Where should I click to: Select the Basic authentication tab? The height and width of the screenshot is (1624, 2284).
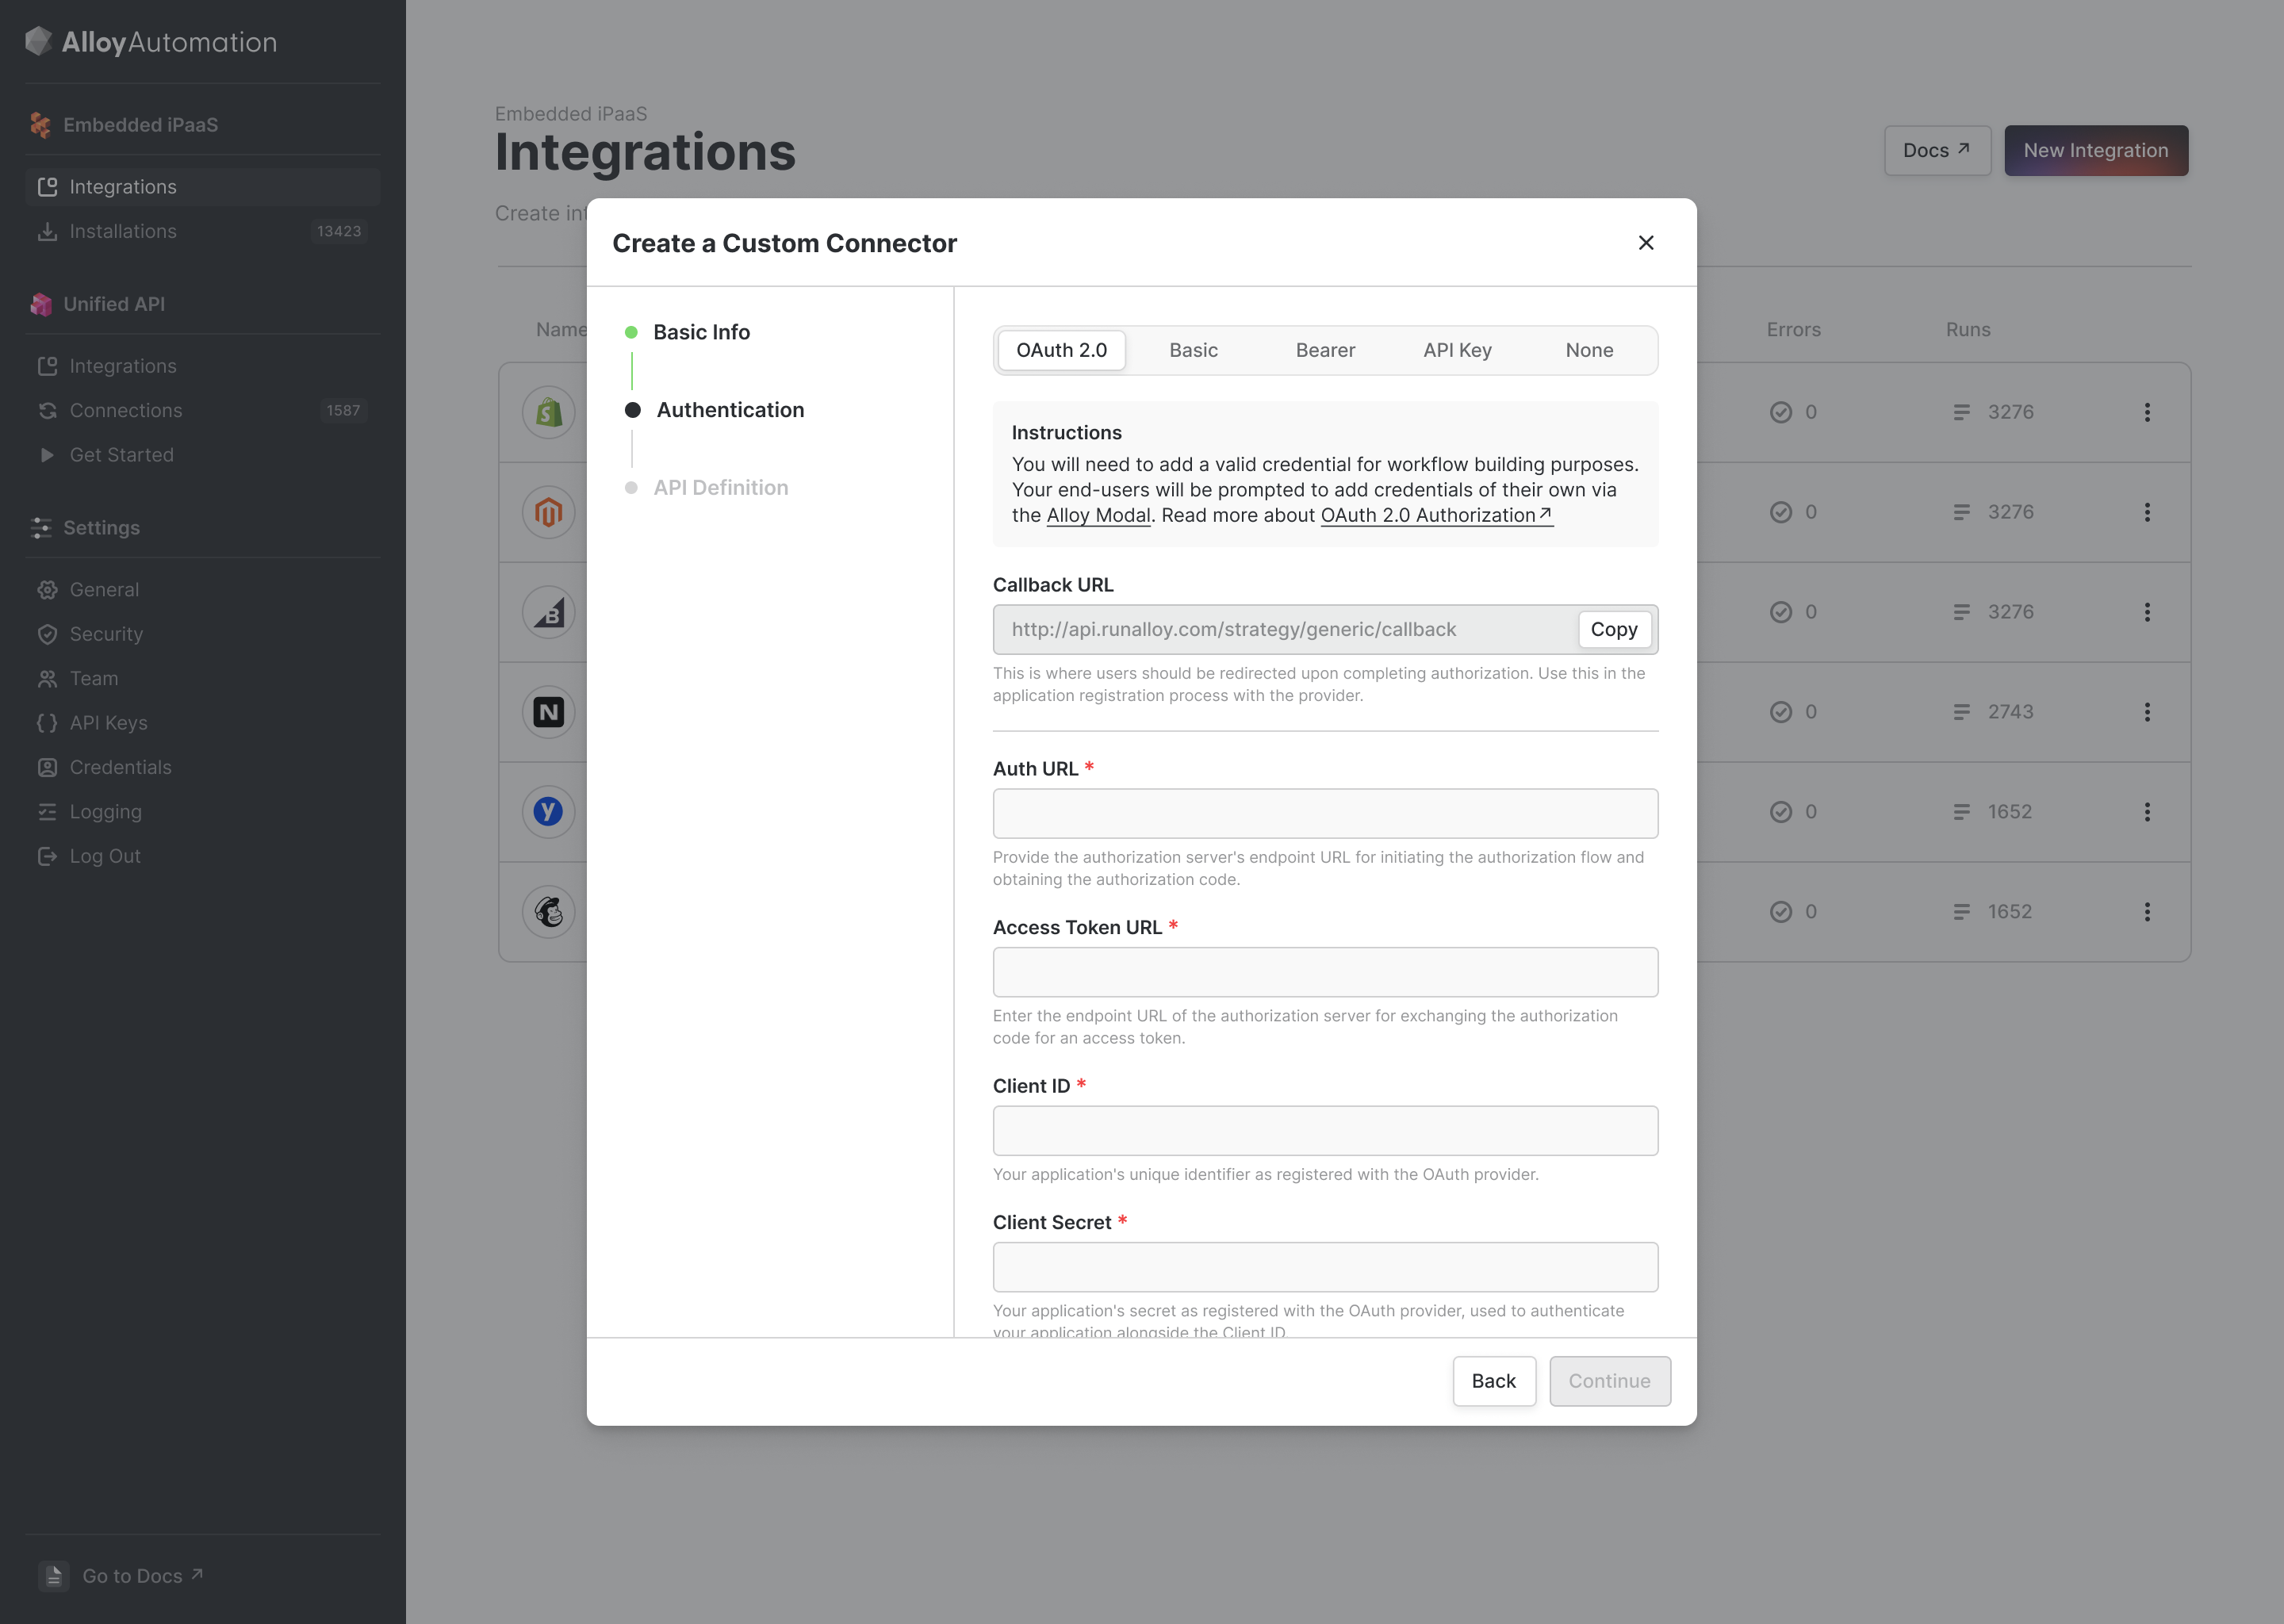1193,350
